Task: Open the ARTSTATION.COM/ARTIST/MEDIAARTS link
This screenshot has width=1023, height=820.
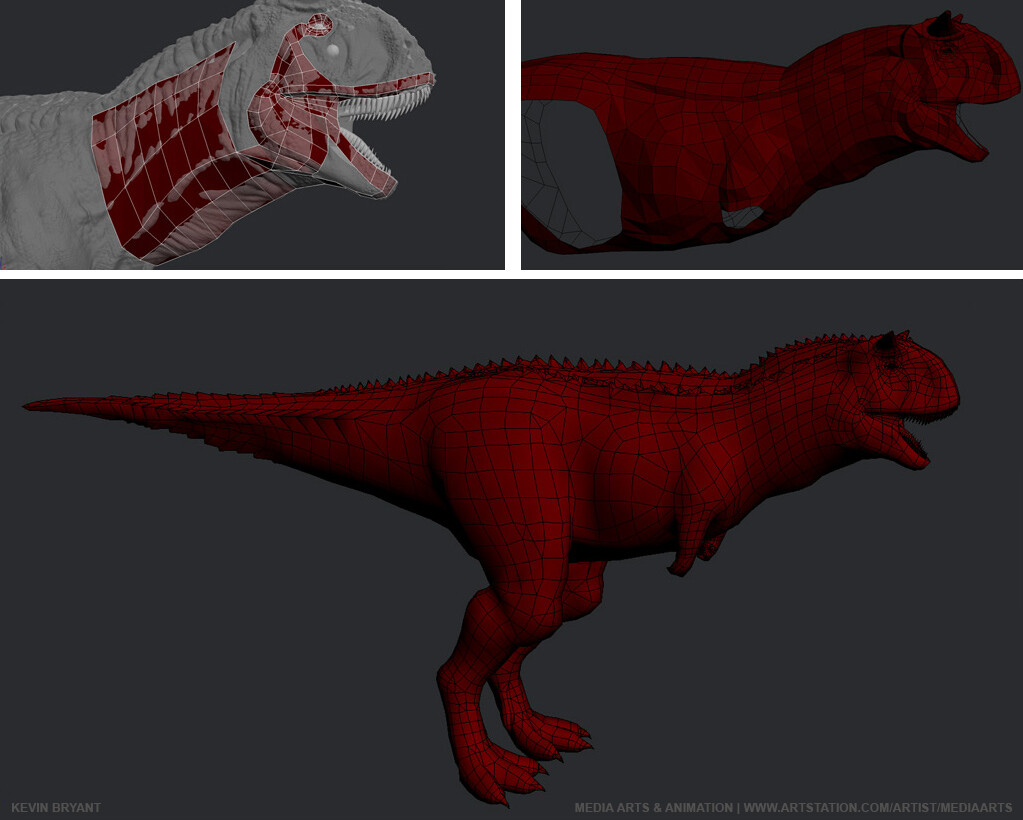Action: [880, 808]
